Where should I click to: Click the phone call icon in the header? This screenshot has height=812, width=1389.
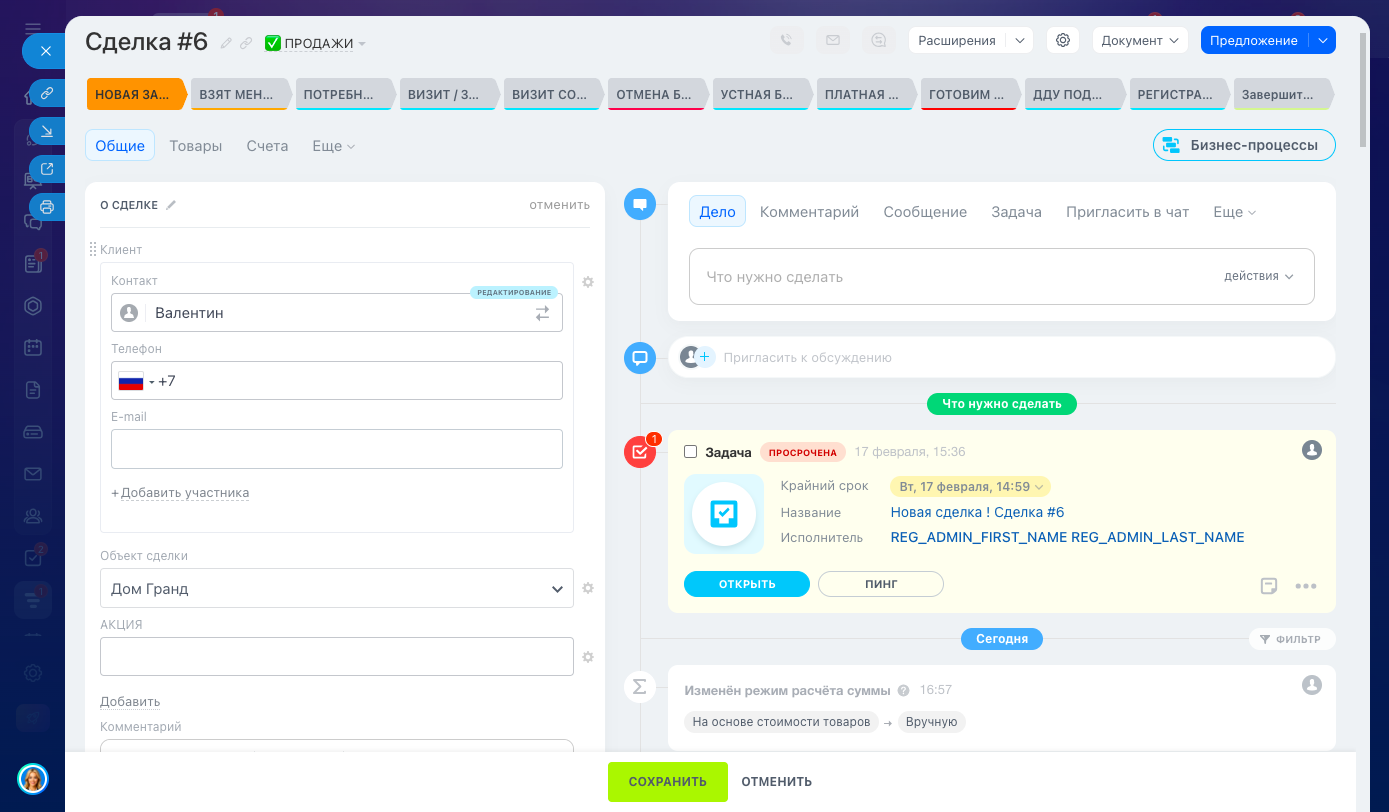click(x=787, y=40)
